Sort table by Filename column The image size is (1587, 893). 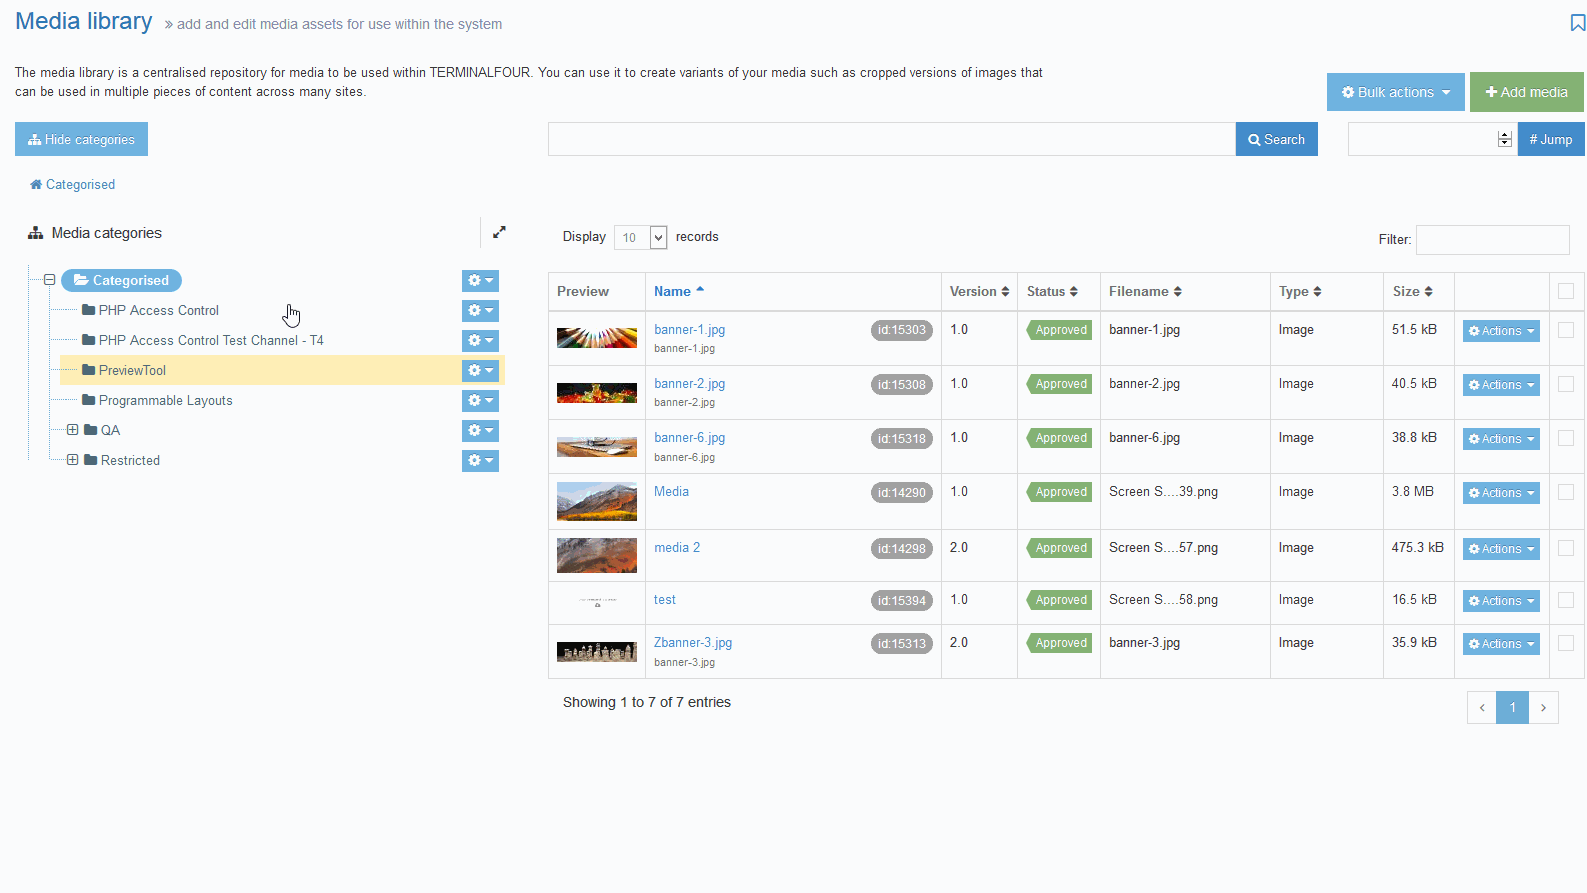[x=1185, y=291]
